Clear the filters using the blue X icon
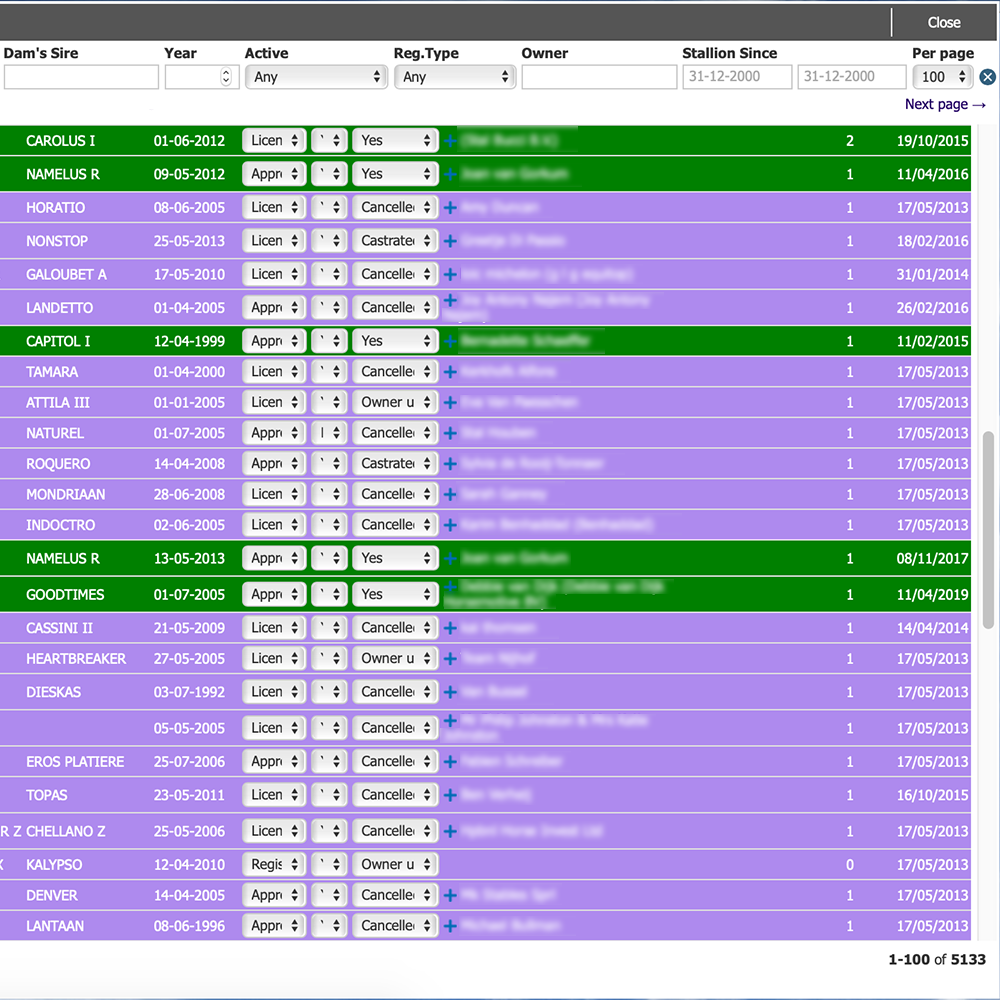Screen dimensions: 1000x1000 [987, 77]
